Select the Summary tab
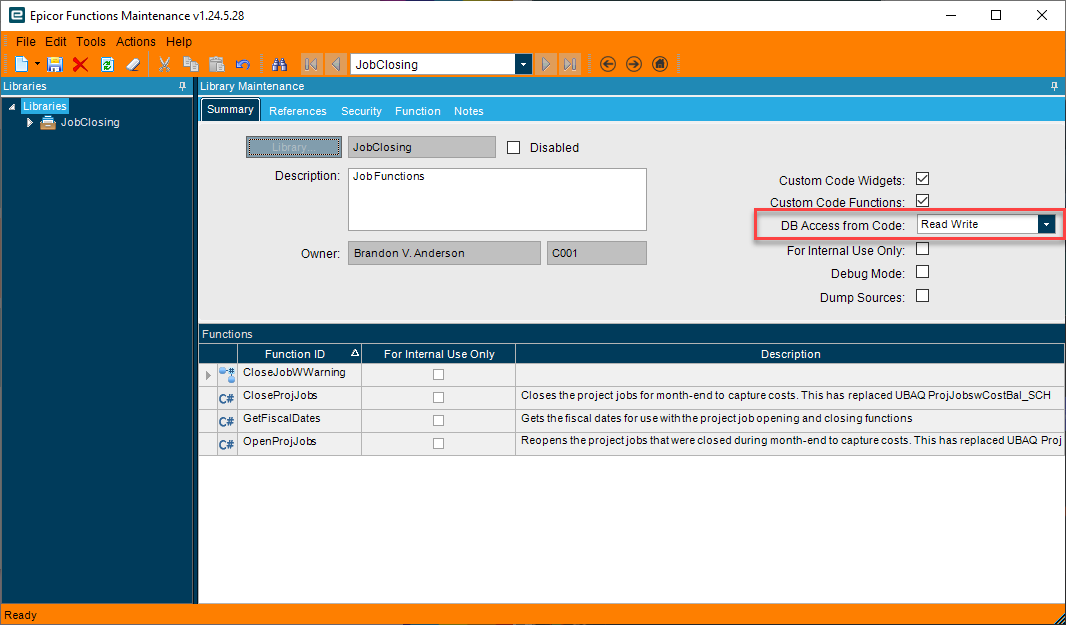The width and height of the screenshot is (1066, 625). 230,109
